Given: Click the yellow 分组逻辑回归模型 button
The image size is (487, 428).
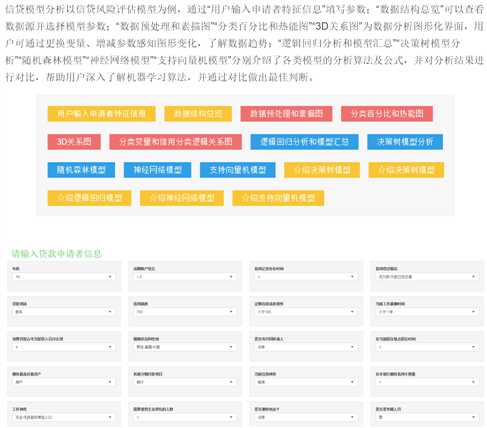Looking at the screenshot, I should coord(89,198).
